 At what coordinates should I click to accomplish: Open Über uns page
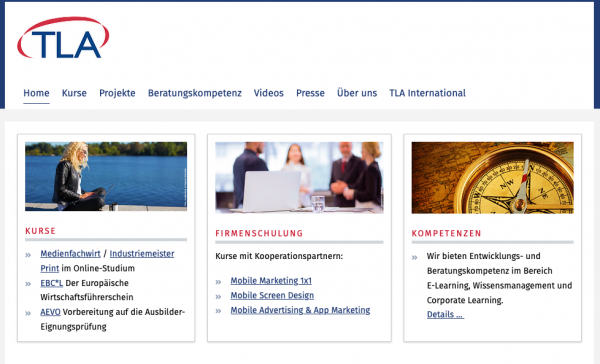[357, 93]
